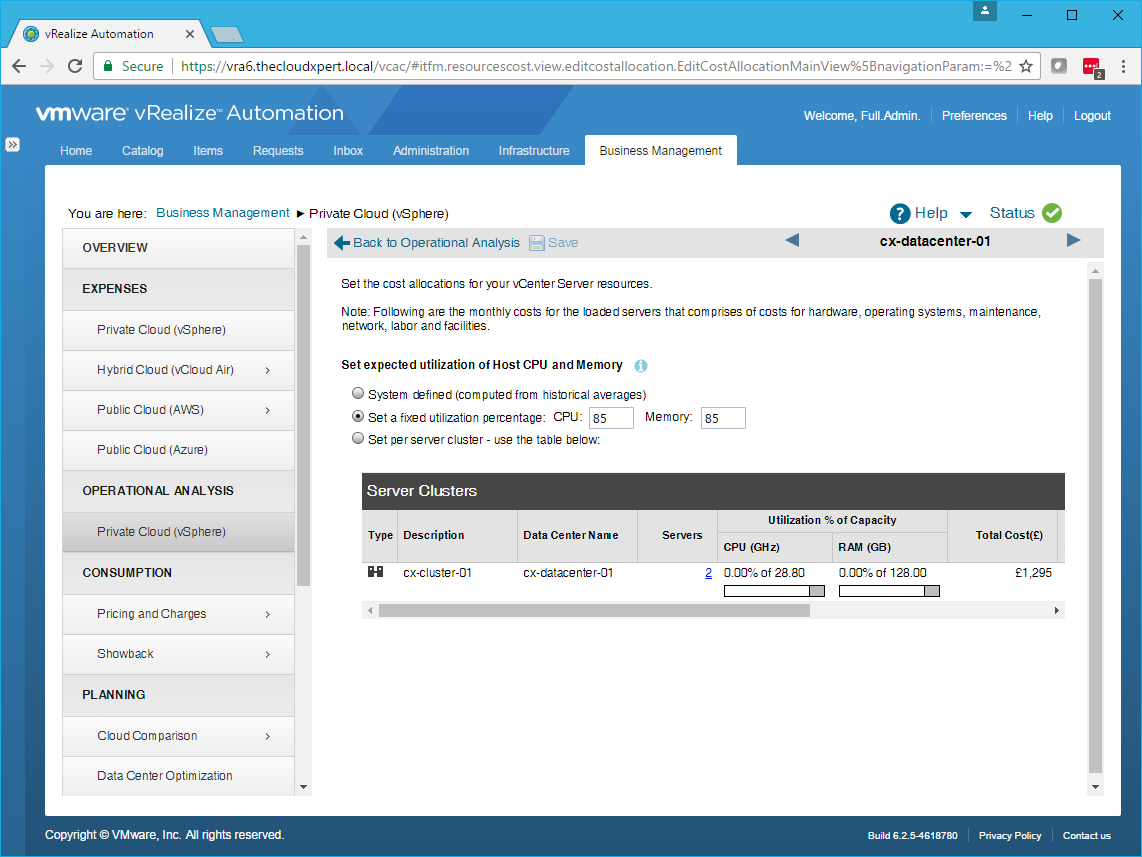Image resolution: width=1142 pixels, height=857 pixels.
Task: Go to previous data center arrow
Action: tap(792, 240)
